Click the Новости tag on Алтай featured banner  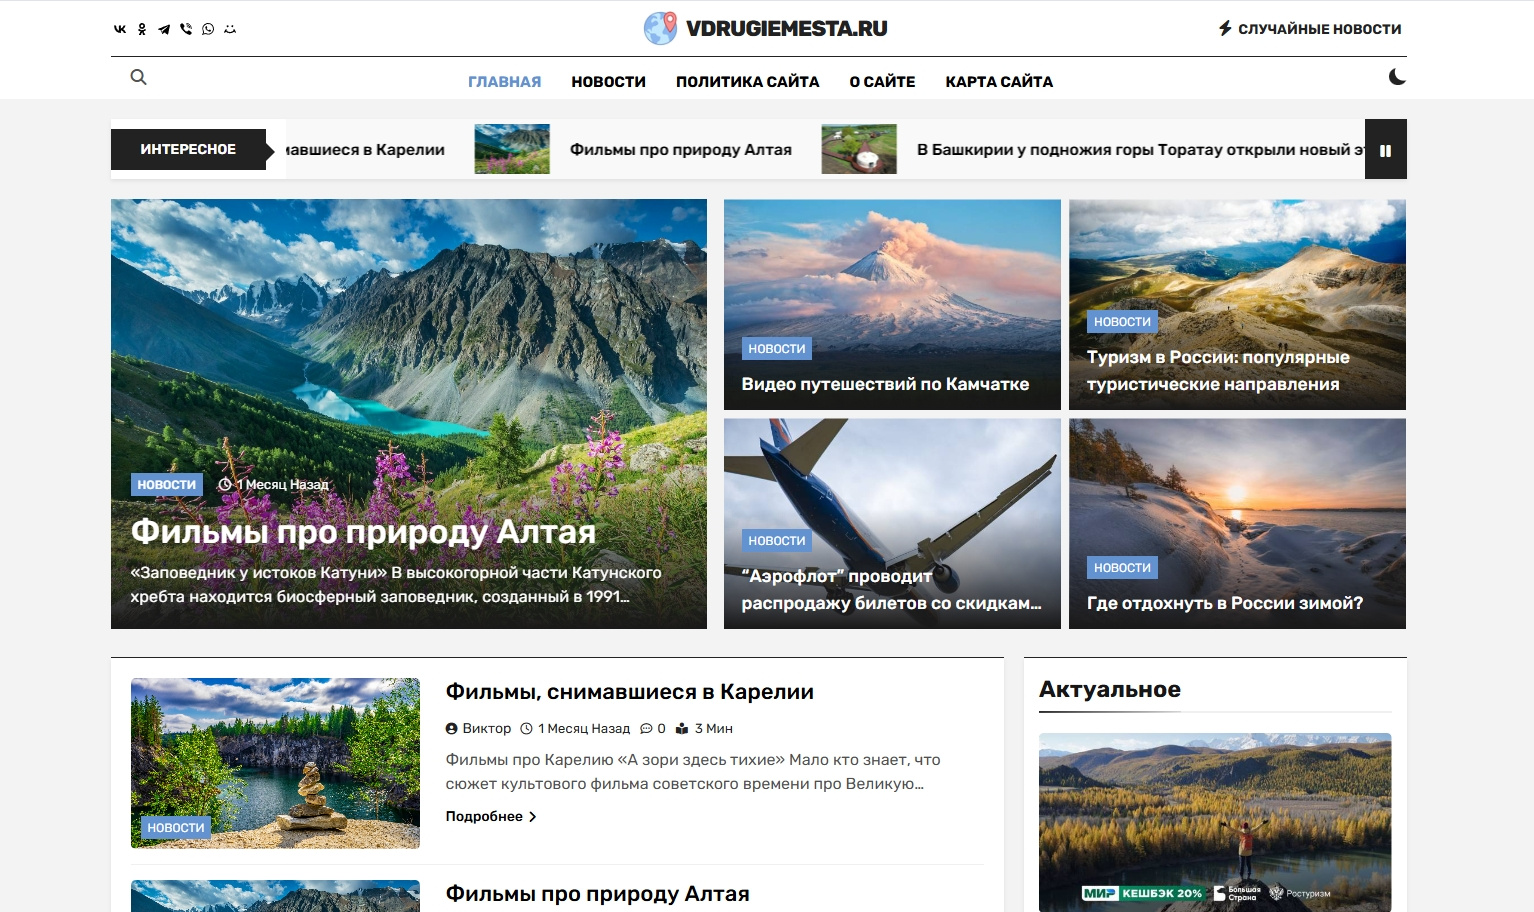click(167, 485)
